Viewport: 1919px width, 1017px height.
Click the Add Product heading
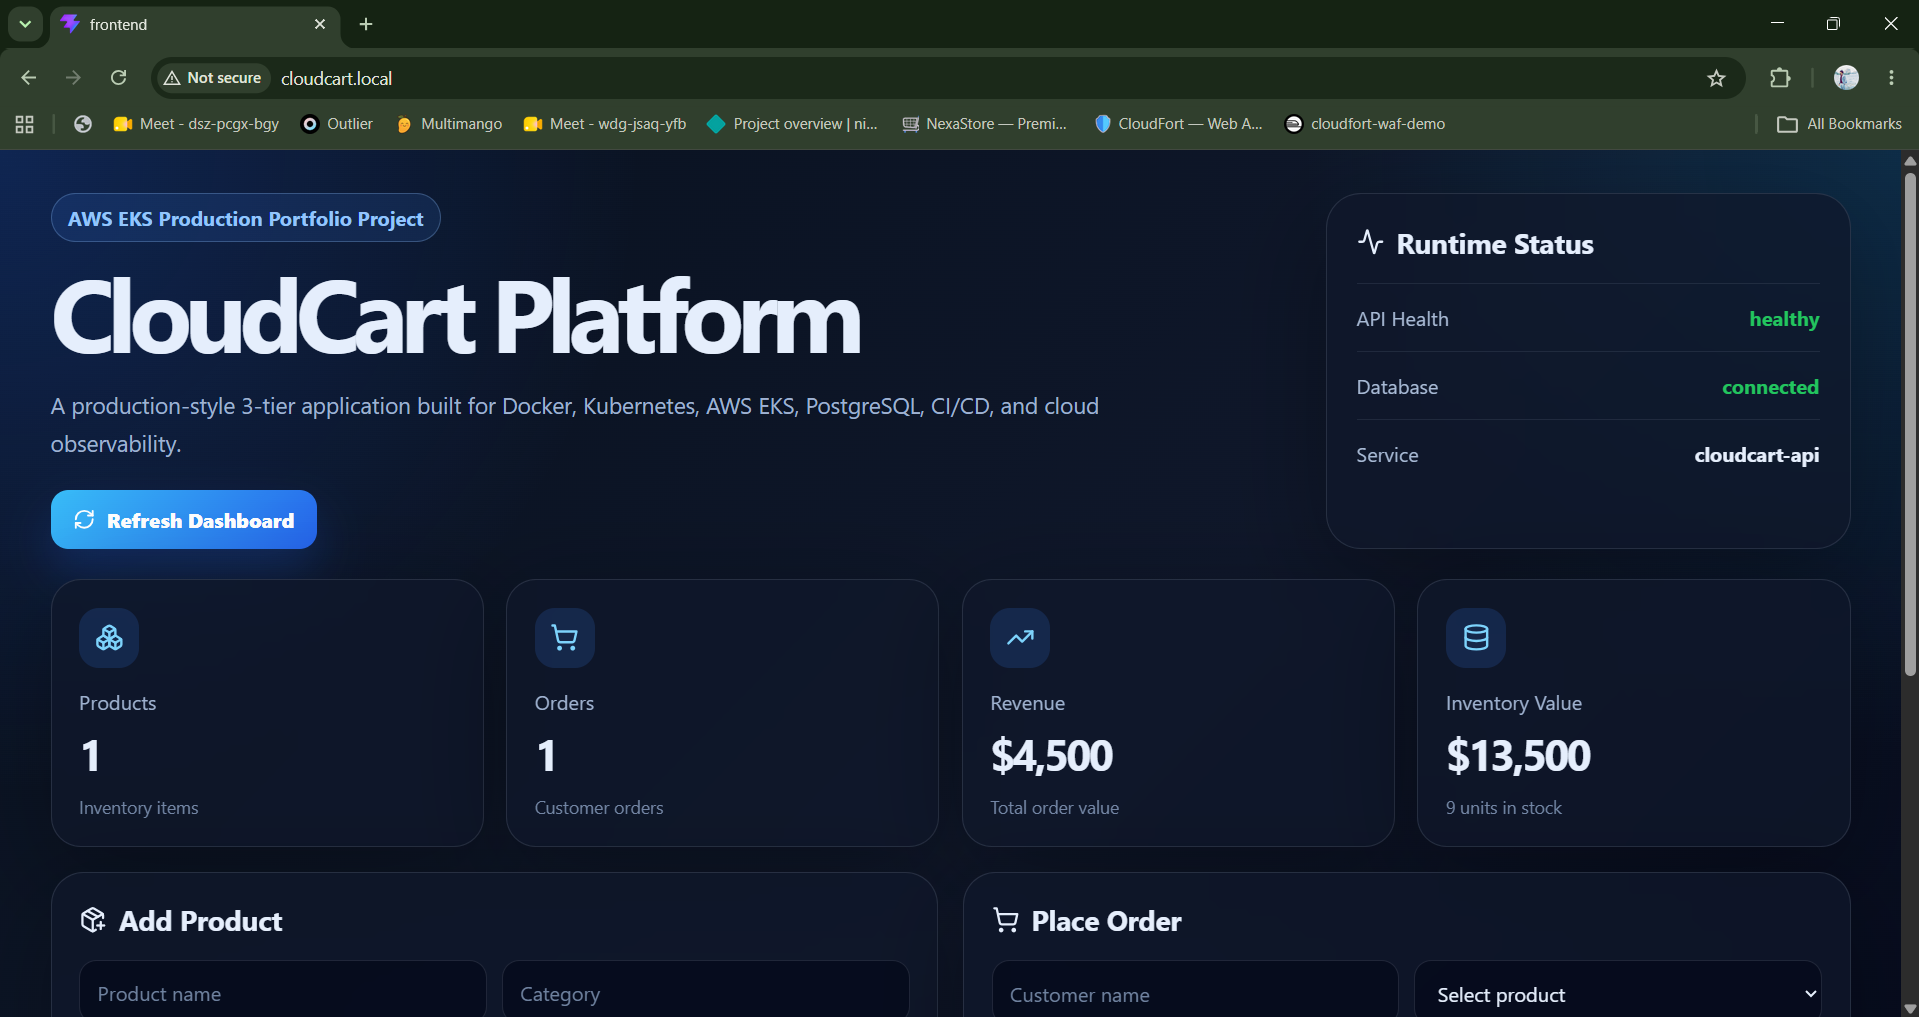pyautogui.click(x=201, y=921)
